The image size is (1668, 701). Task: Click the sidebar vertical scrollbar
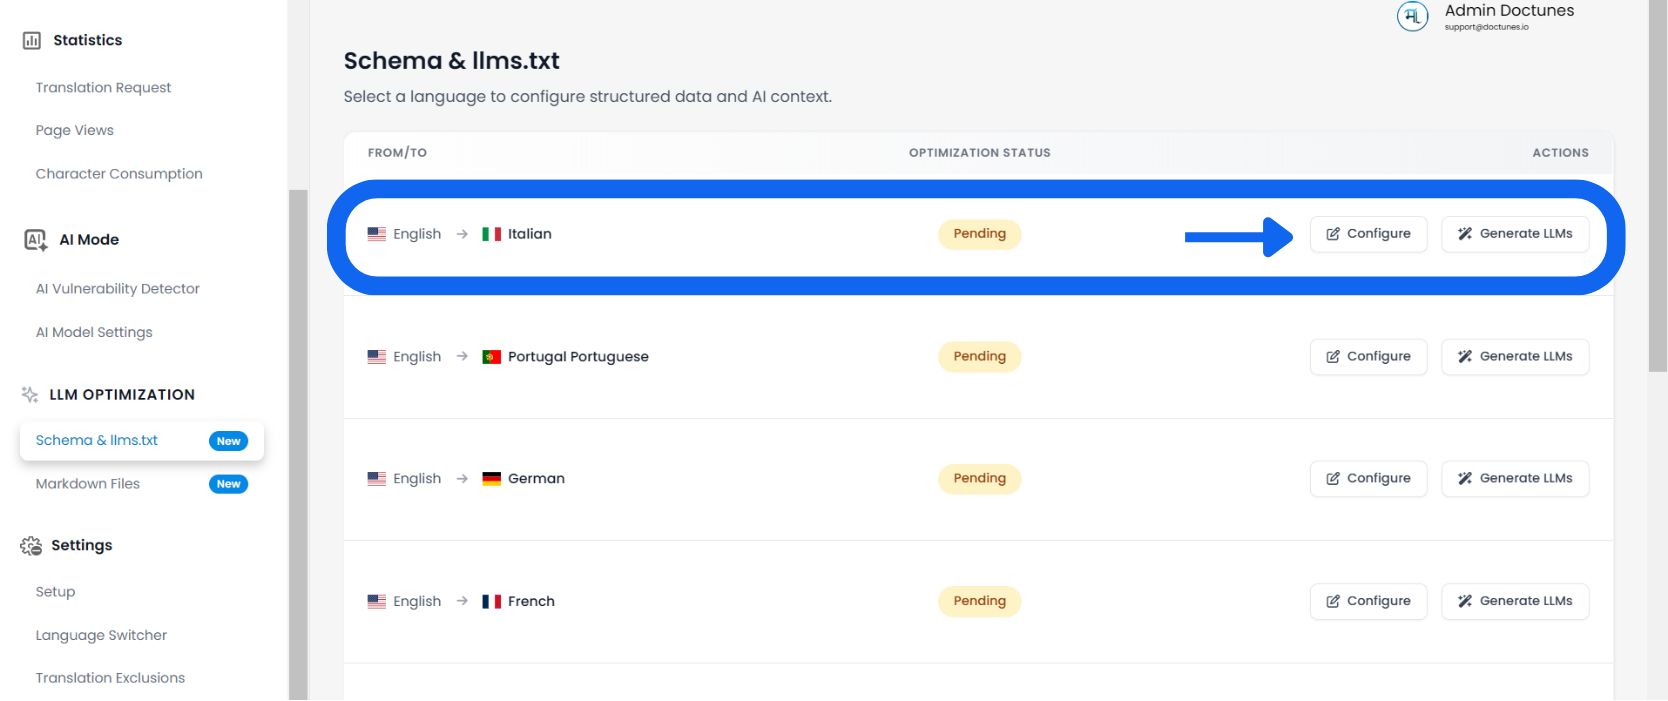[x=298, y=445]
